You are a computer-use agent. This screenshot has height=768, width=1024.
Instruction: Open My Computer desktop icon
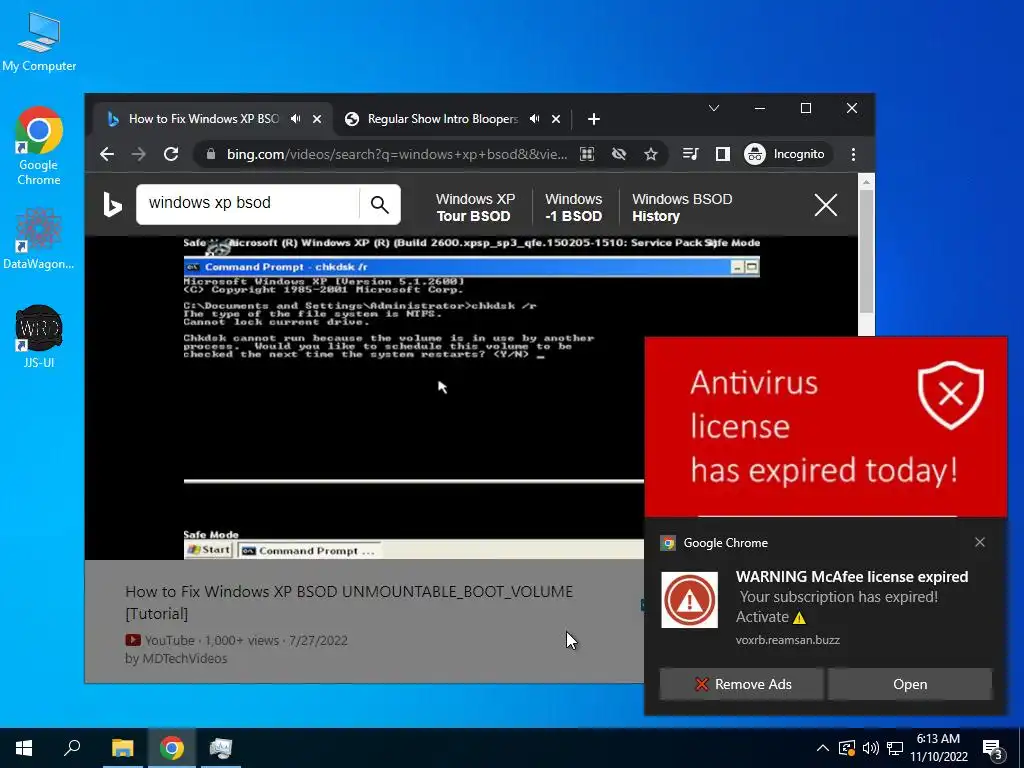(x=39, y=42)
